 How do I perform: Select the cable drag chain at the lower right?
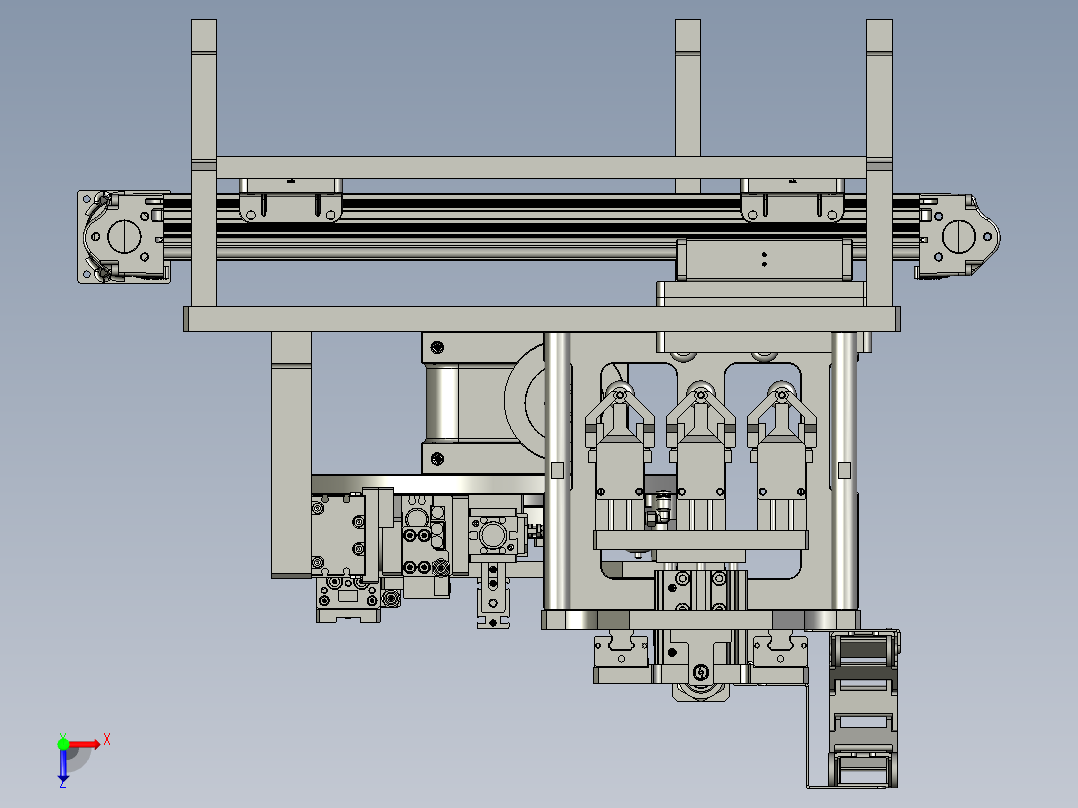[863, 708]
